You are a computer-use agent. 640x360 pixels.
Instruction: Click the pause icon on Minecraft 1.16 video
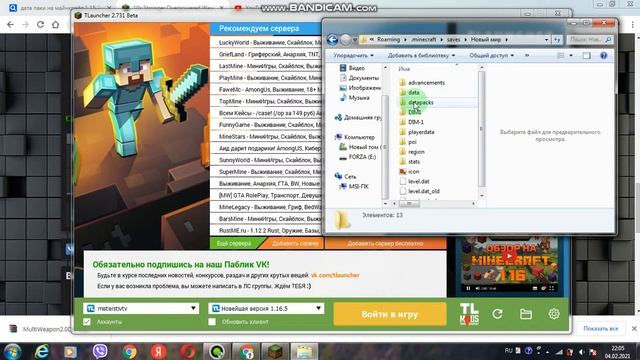pyautogui.click(x=468, y=289)
